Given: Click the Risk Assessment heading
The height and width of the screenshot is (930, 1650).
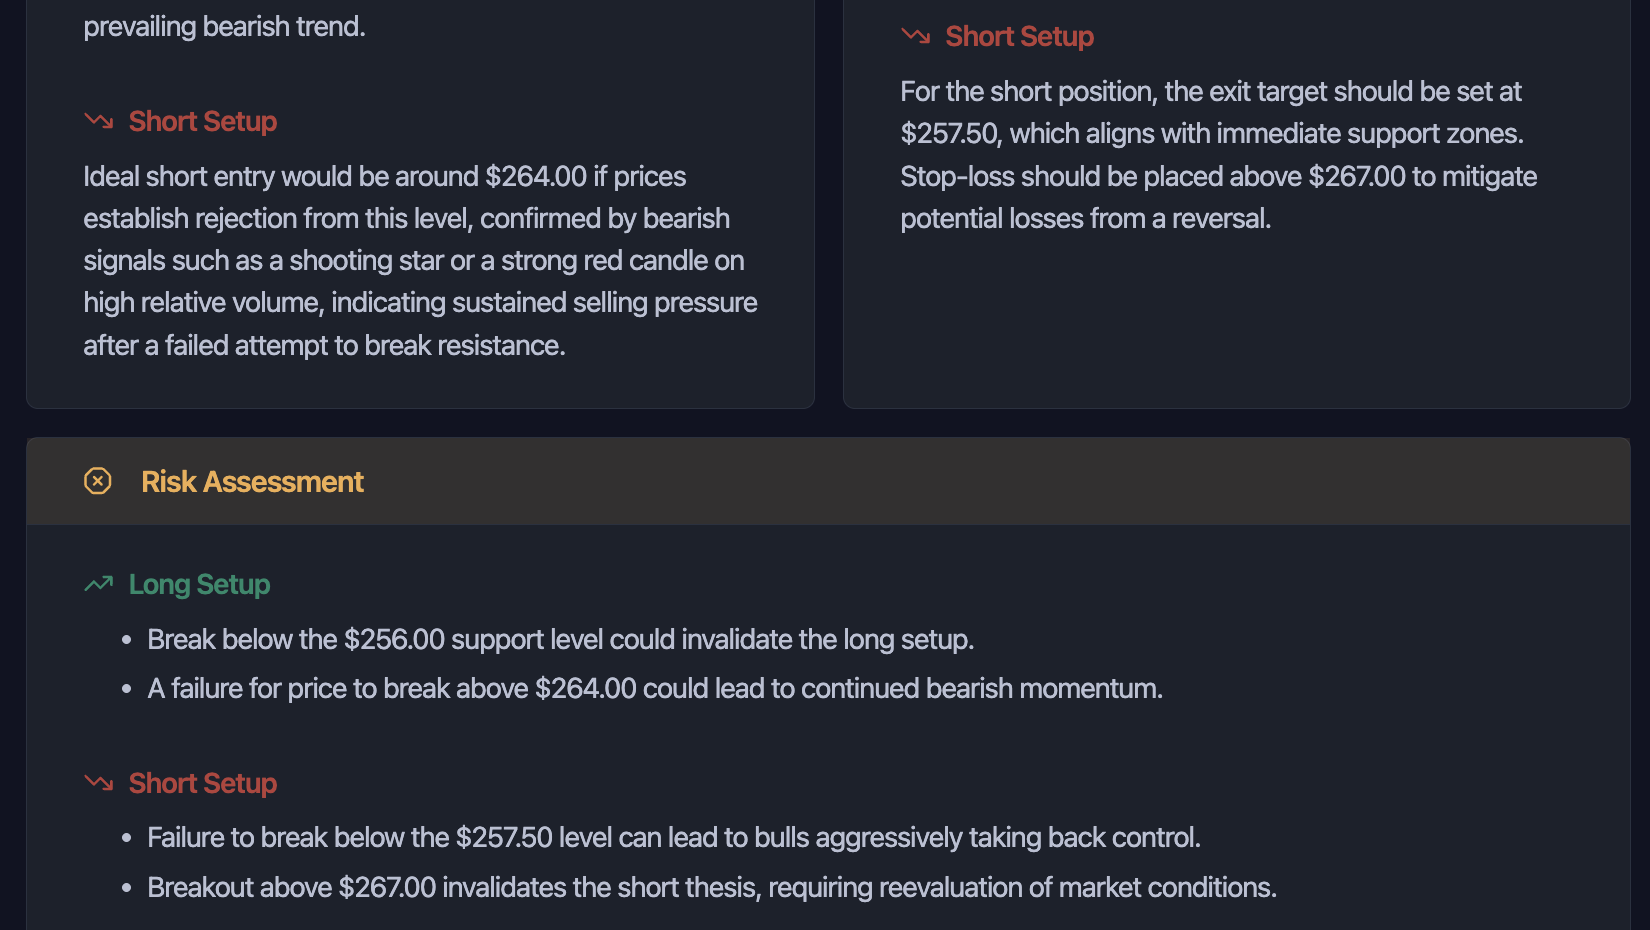Looking at the screenshot, I should (x=252, y=481).
